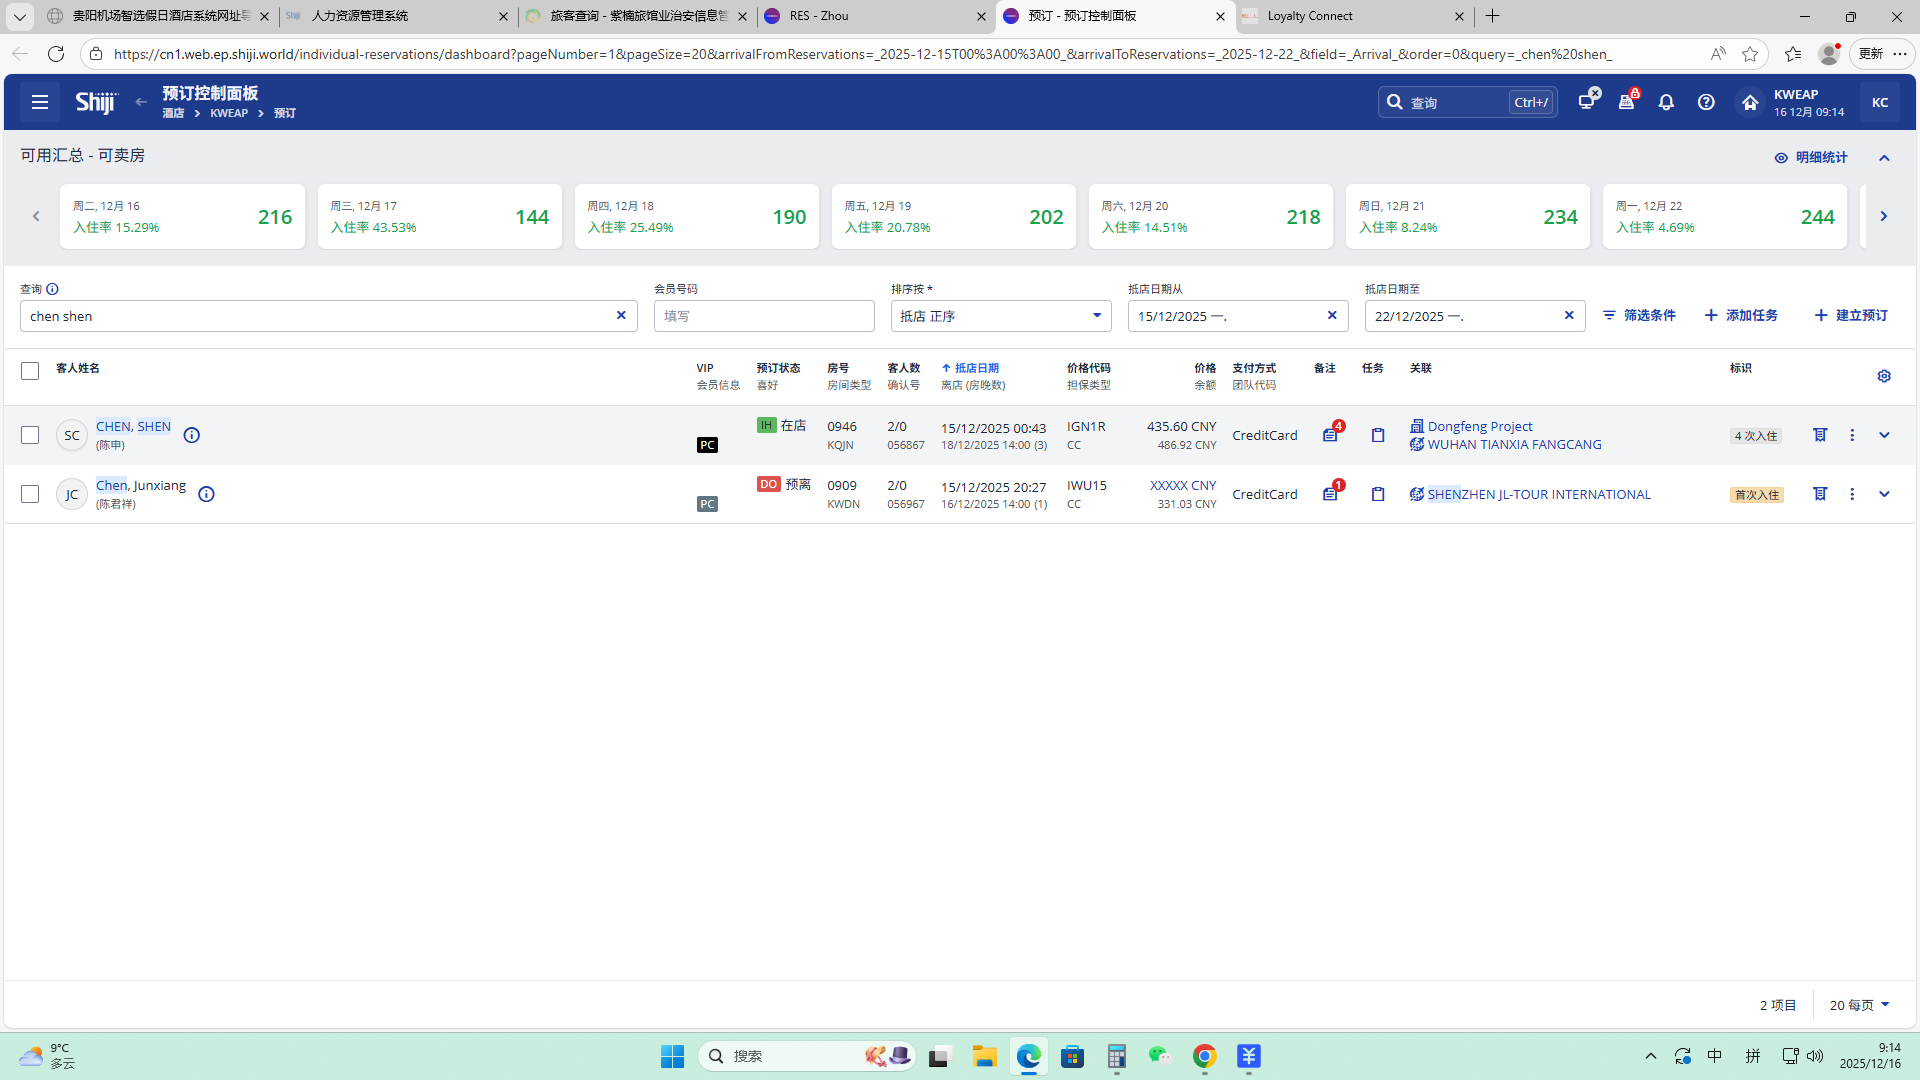Viewport: 1920px width, 1080px height.
Task: Open three-dot menu for Chen, Junxiang row
Action: (1852, 494)
